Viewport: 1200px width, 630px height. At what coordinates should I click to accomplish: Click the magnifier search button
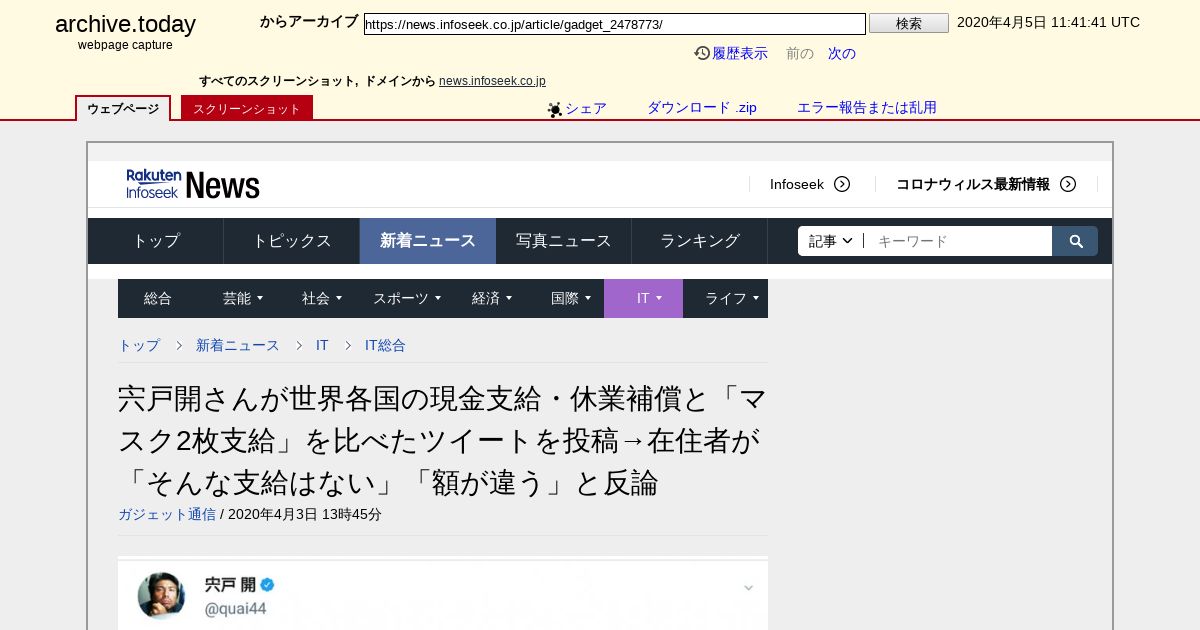pyautogui.click(x=1075, y=241)
